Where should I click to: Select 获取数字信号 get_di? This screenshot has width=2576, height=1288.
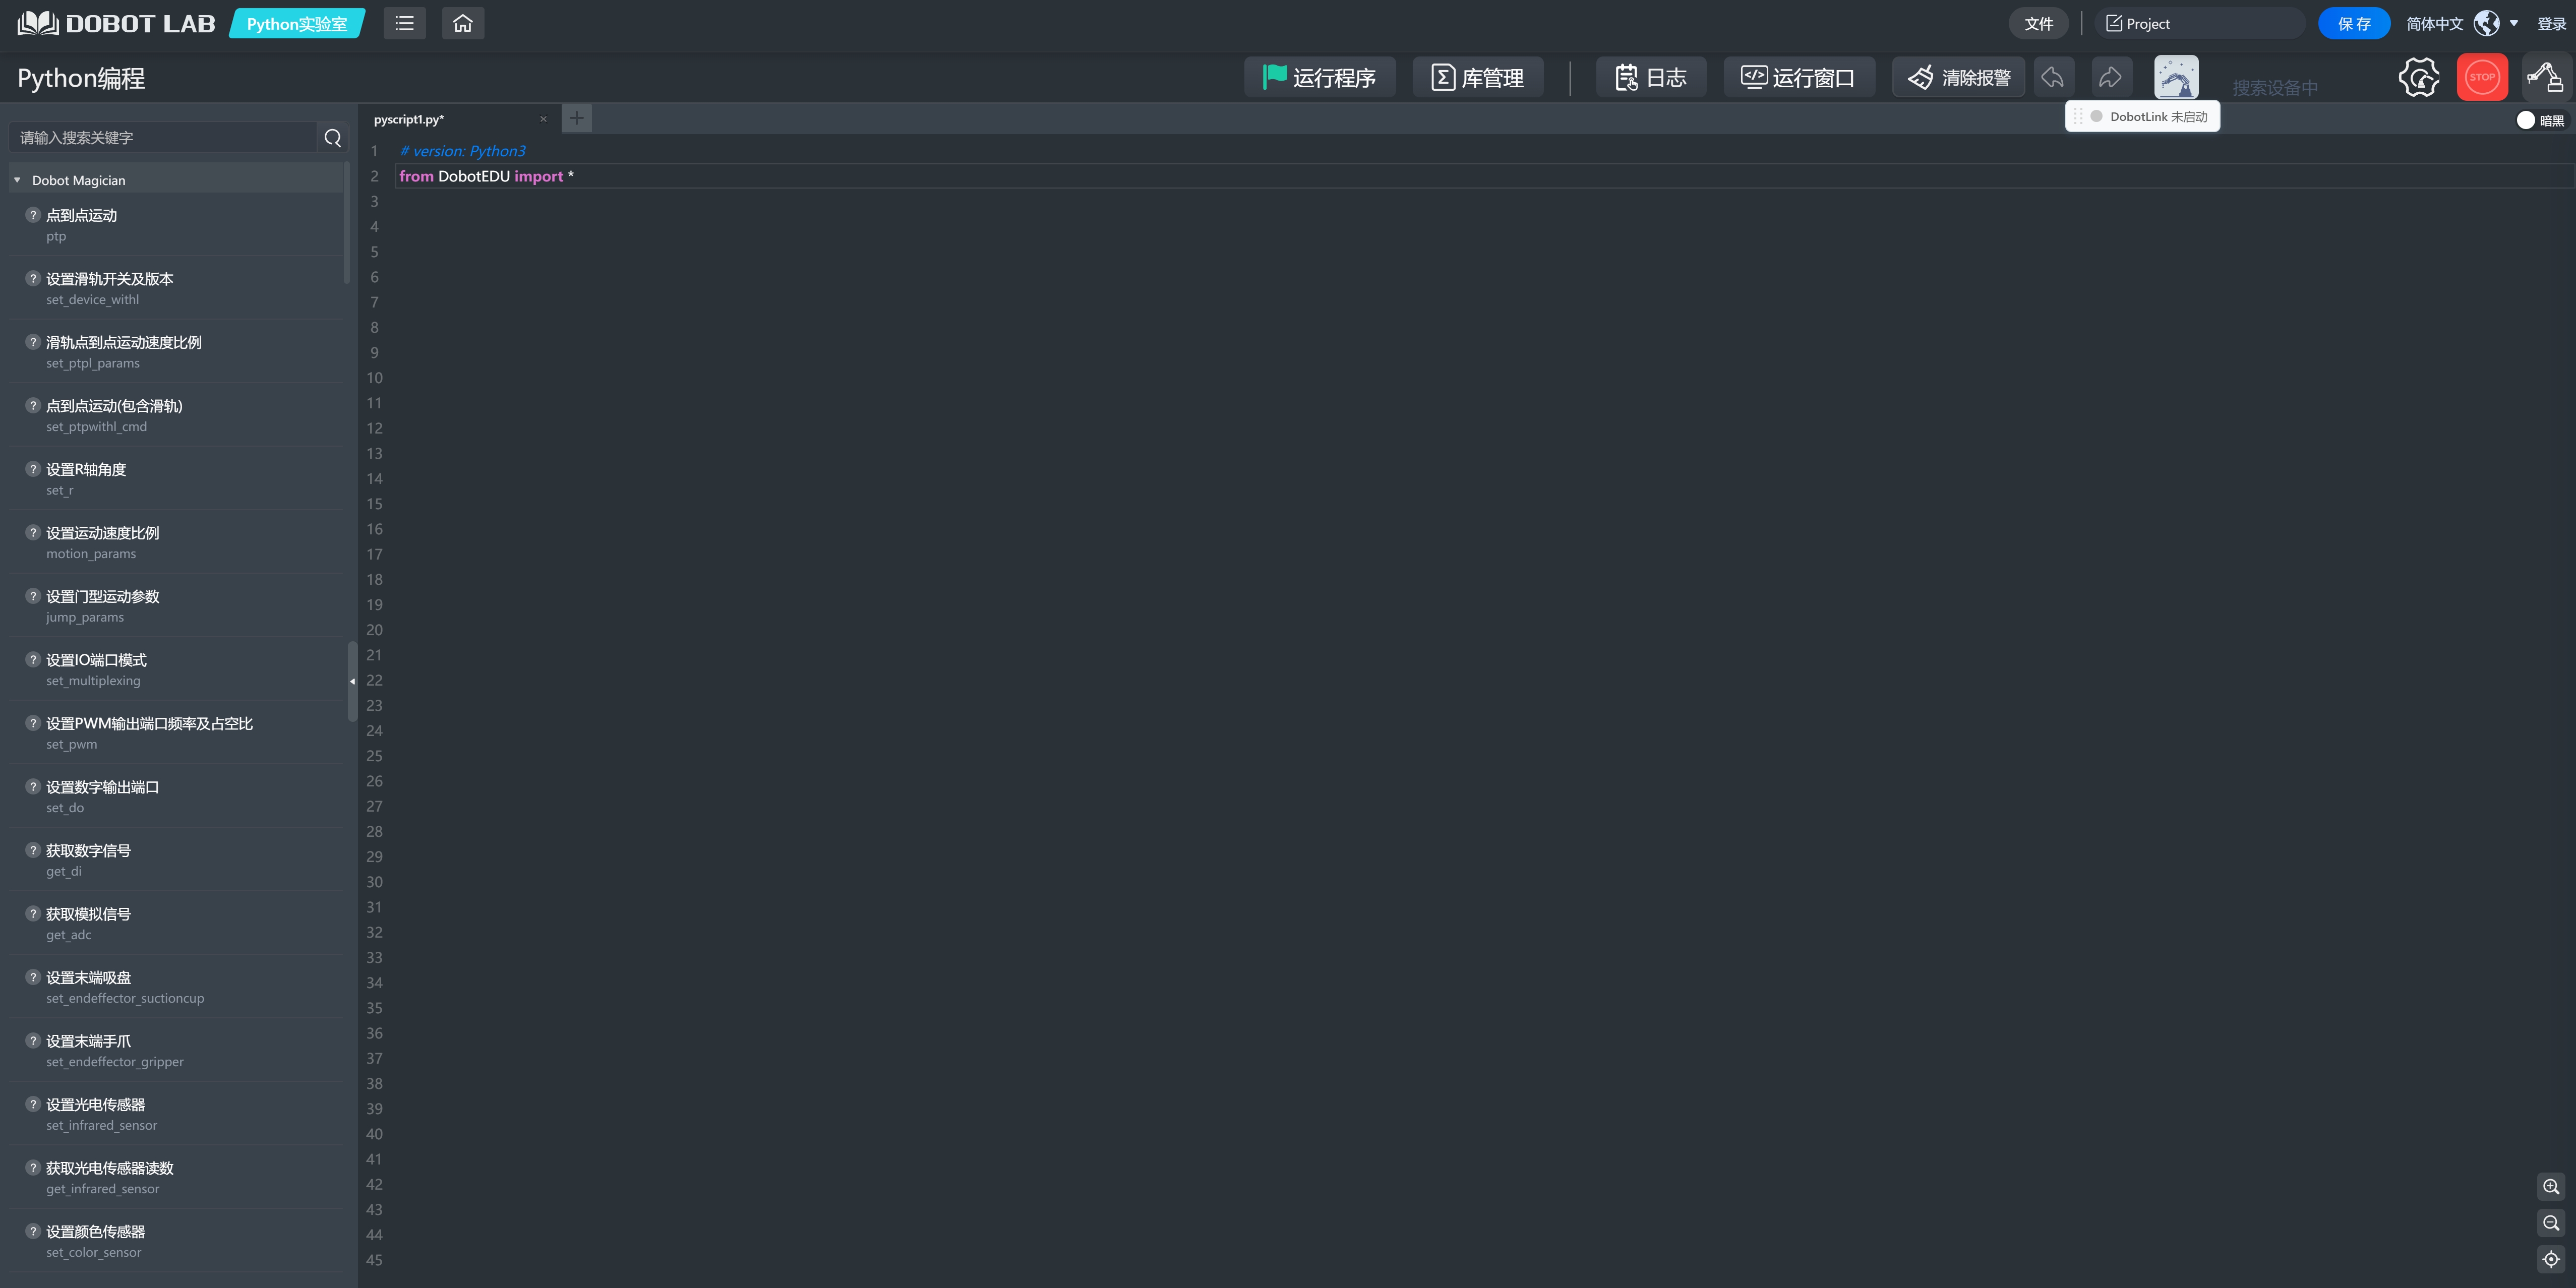point(176,860)
